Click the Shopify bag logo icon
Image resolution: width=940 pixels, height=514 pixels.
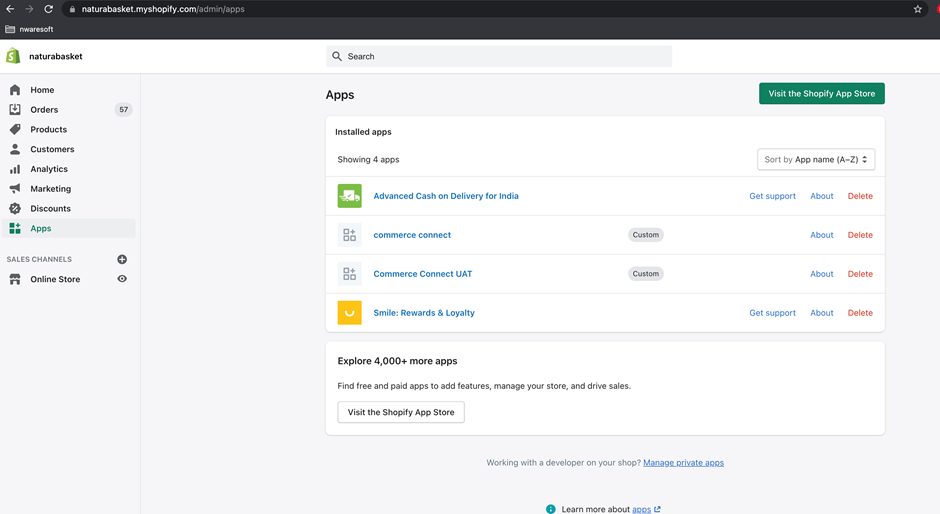tap(13, 56)
